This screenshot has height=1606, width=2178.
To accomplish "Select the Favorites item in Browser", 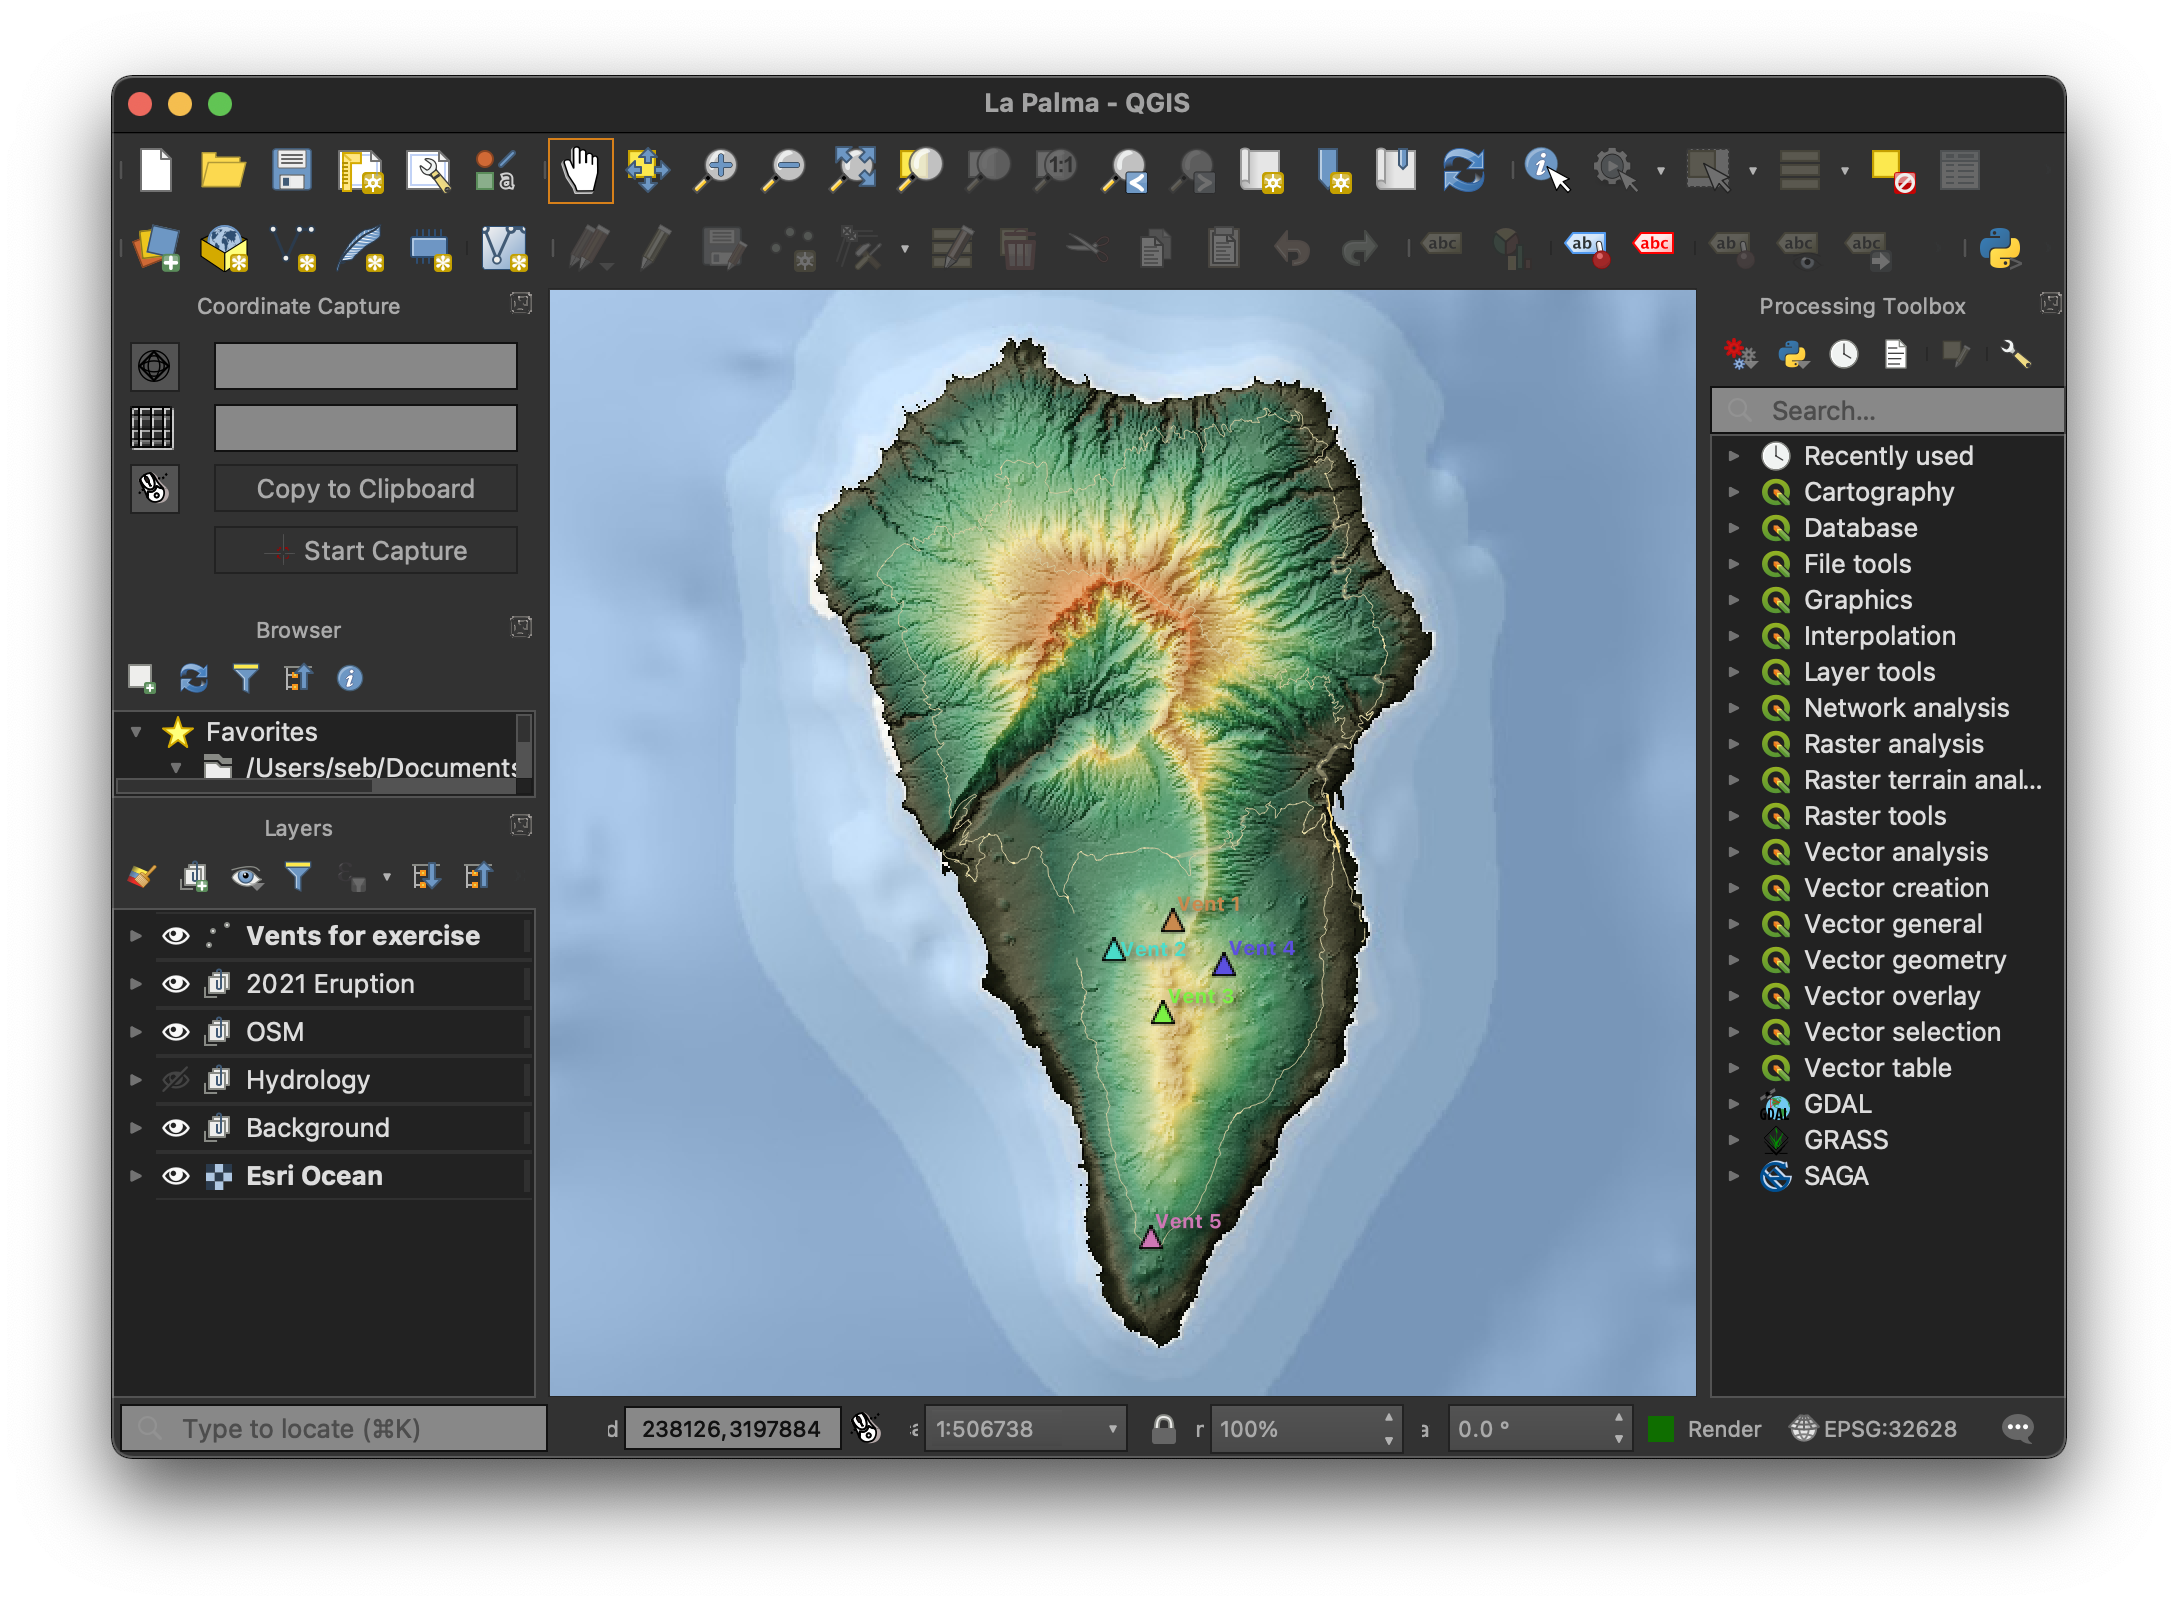I will (261, 732).
